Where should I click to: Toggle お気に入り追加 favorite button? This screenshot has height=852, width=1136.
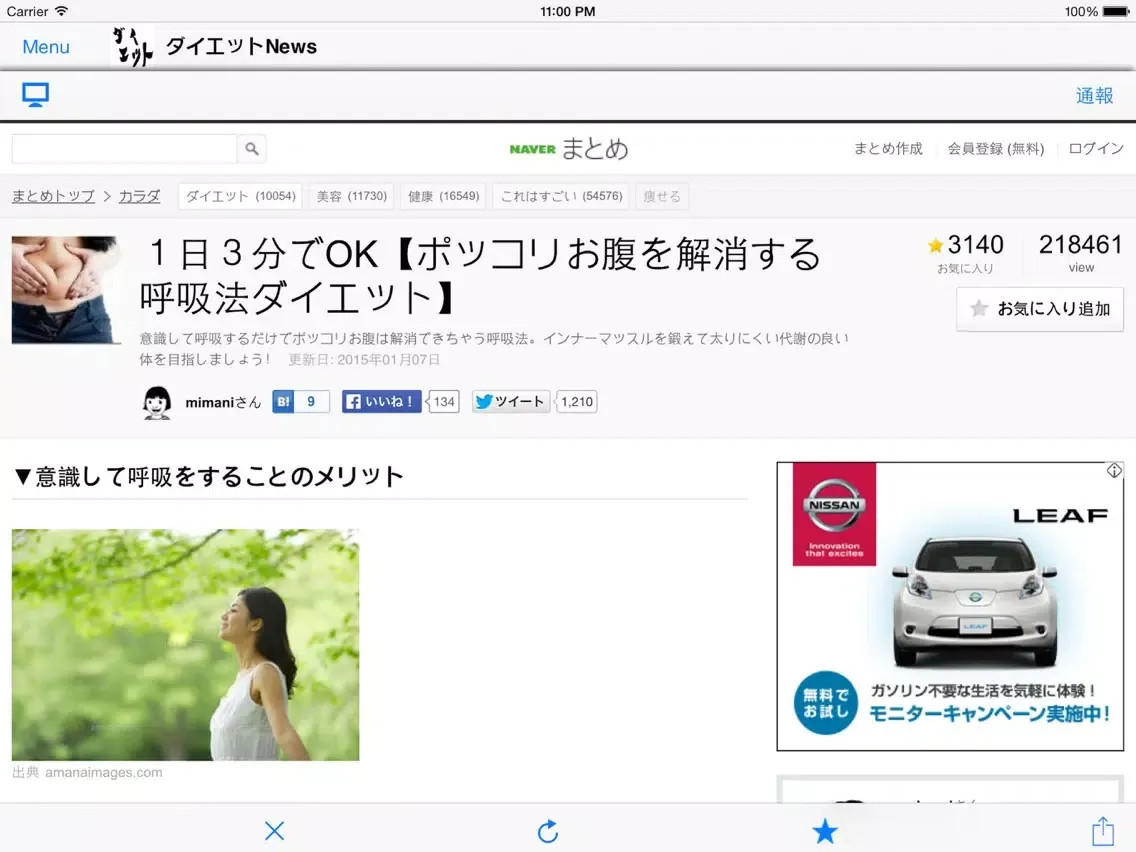1040,309
